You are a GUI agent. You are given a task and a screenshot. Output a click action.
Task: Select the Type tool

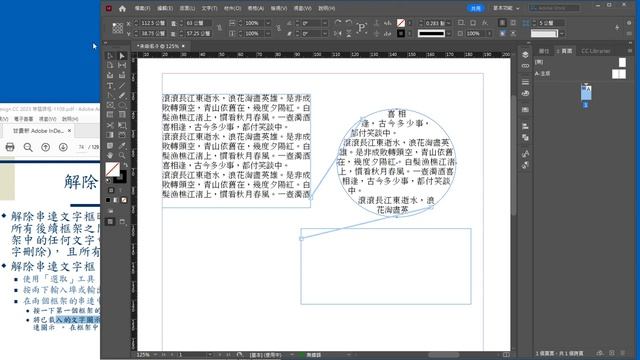pos(110,86)
